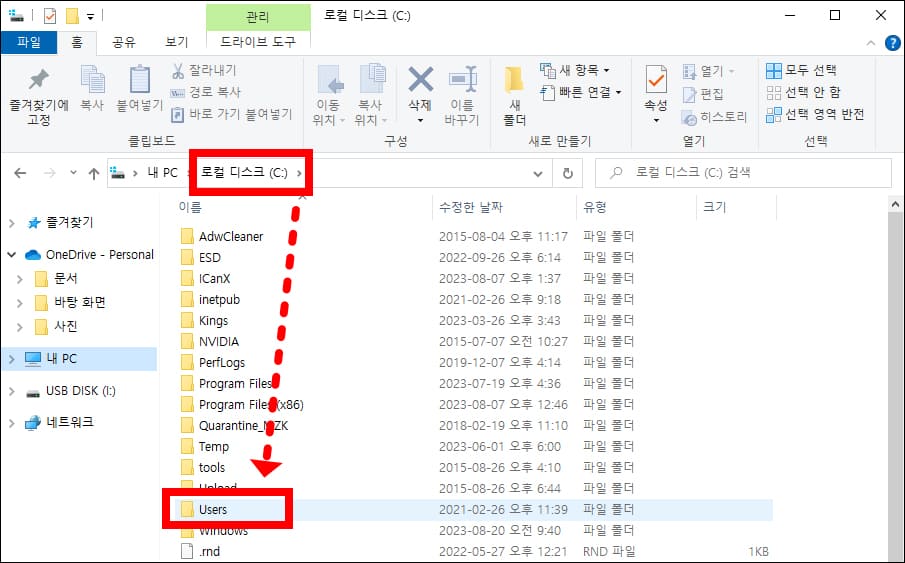Viewport: 905px width, 563px height.
Task: Click the Edit (편집) ribbon button
Action: [x=702, y=94]
